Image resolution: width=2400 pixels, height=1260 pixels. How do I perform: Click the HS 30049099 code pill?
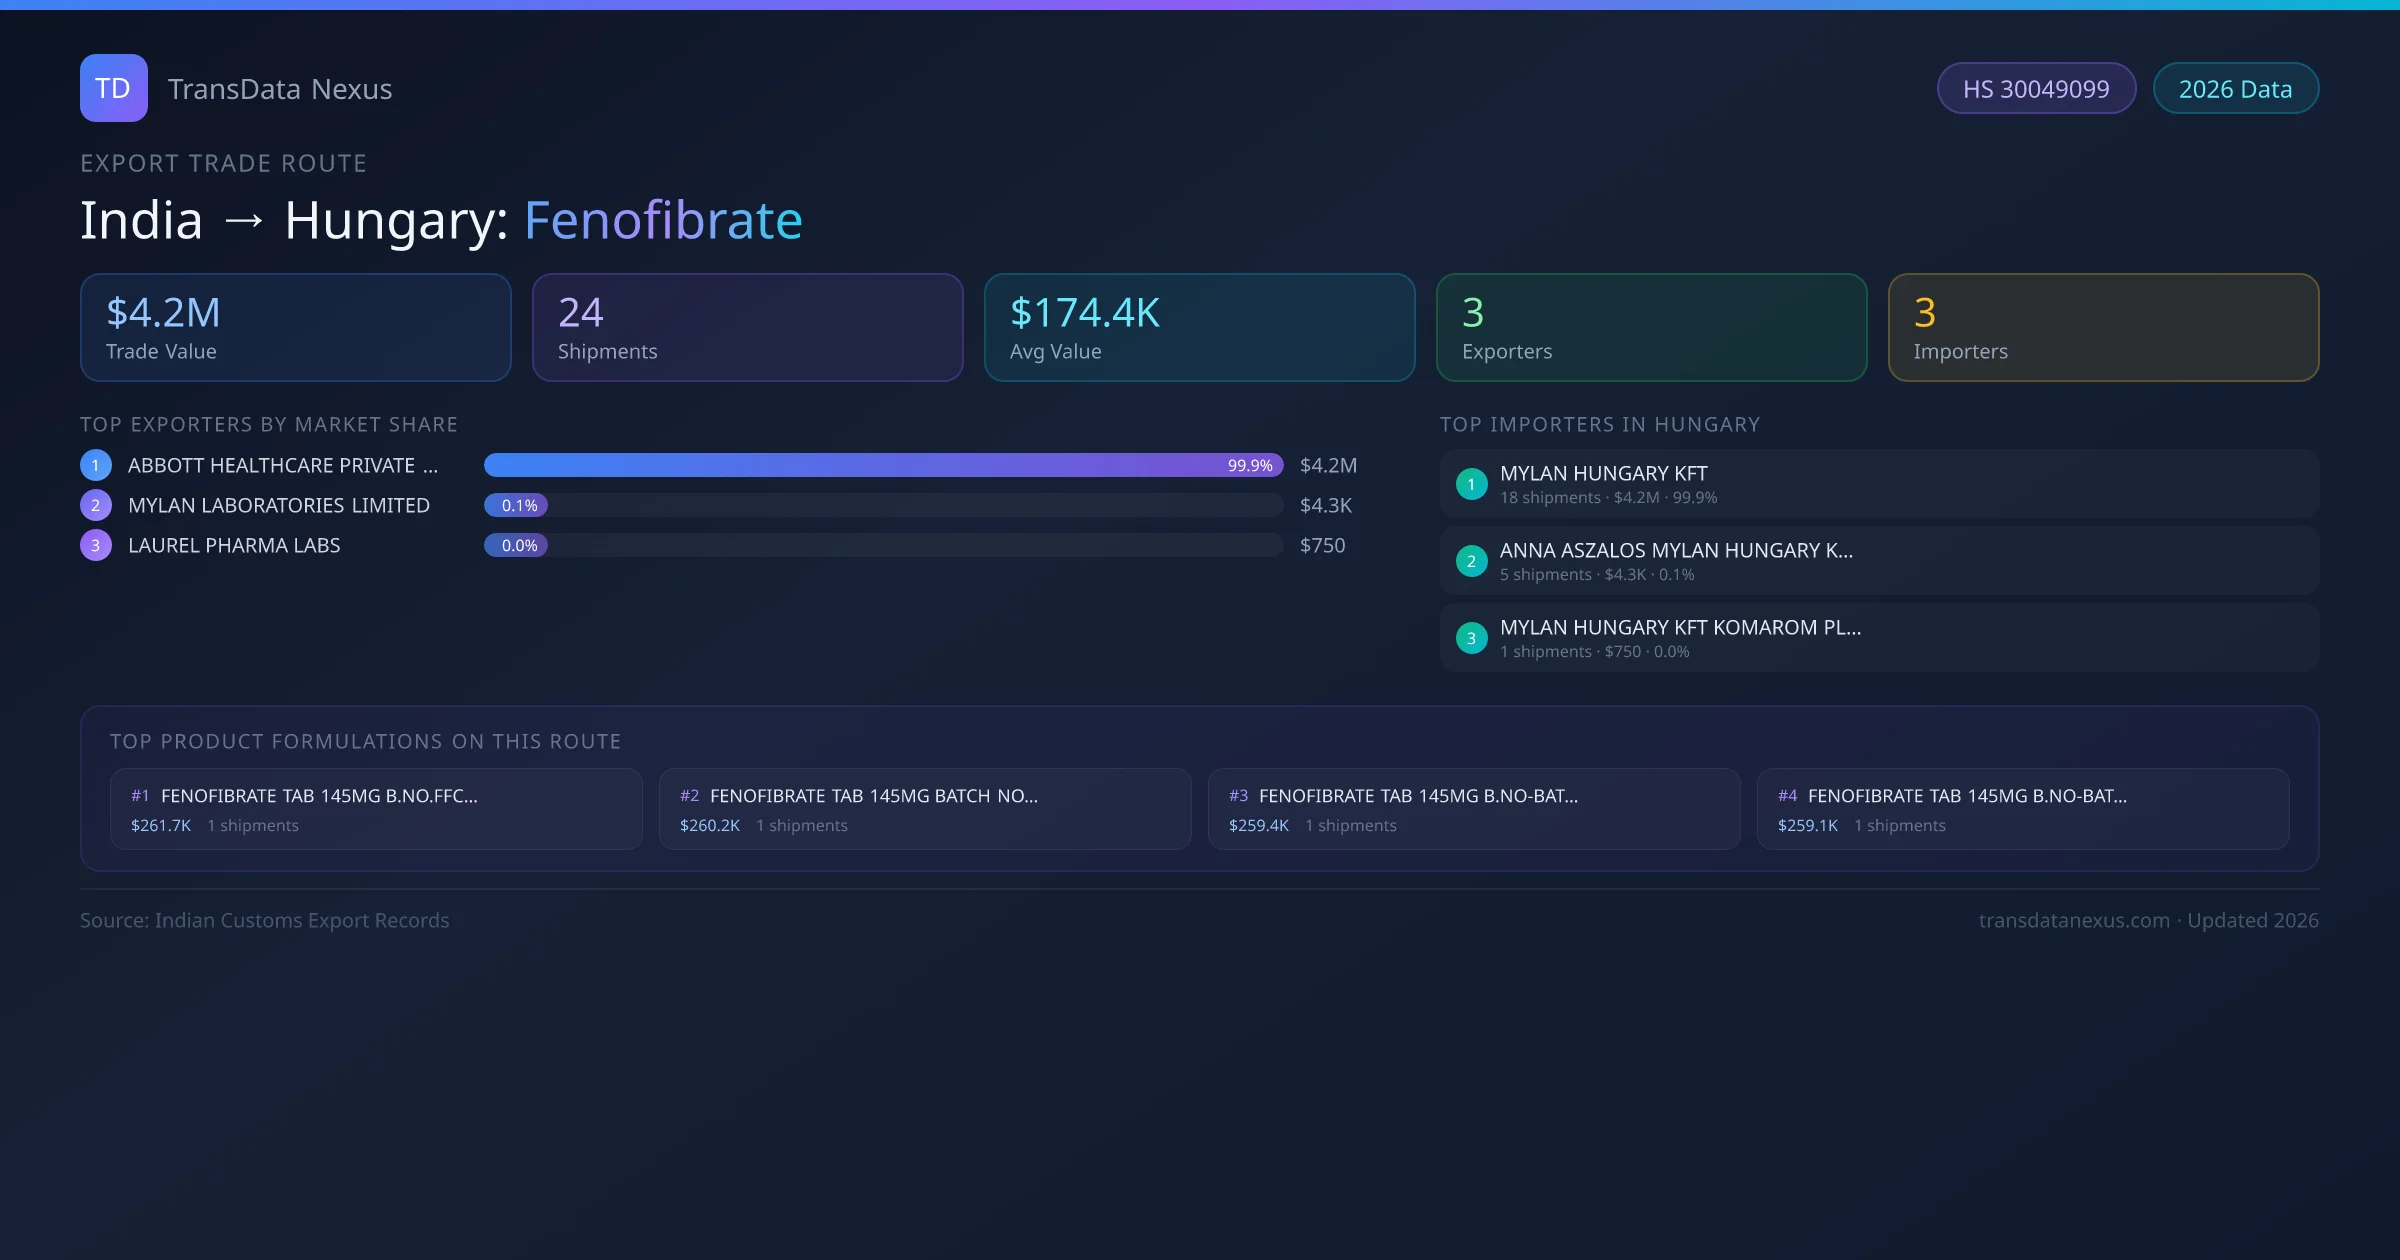[2036, 89]
